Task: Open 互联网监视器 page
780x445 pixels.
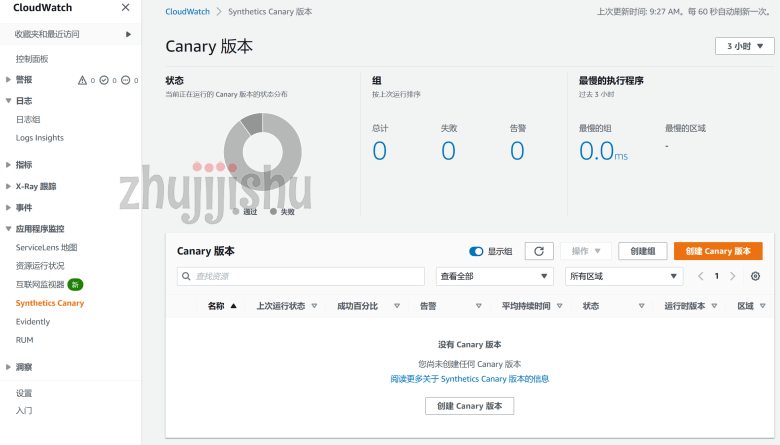Action: [x=40, y=284]
